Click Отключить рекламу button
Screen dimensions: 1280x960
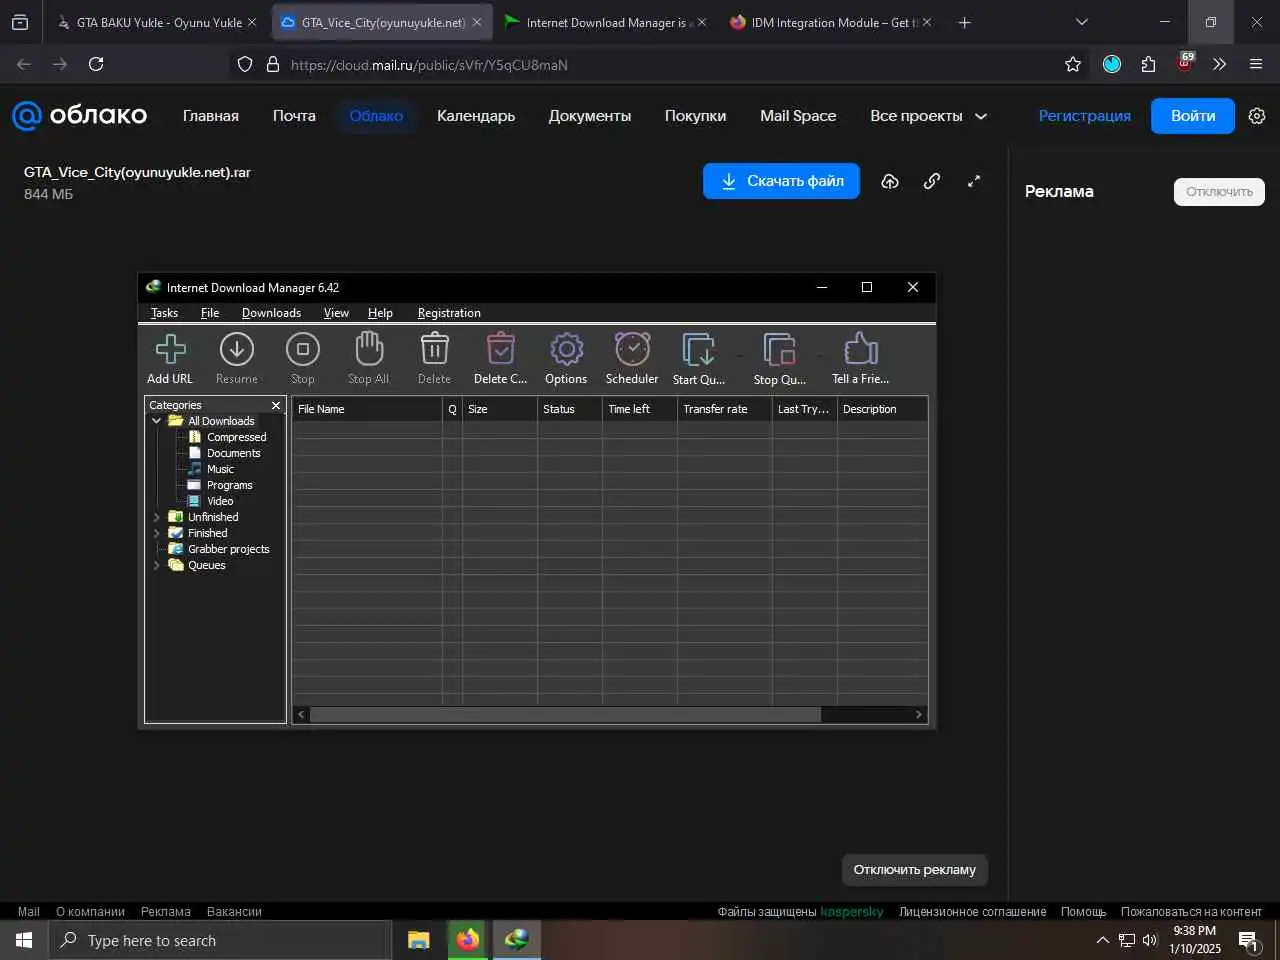pos(914,870)
